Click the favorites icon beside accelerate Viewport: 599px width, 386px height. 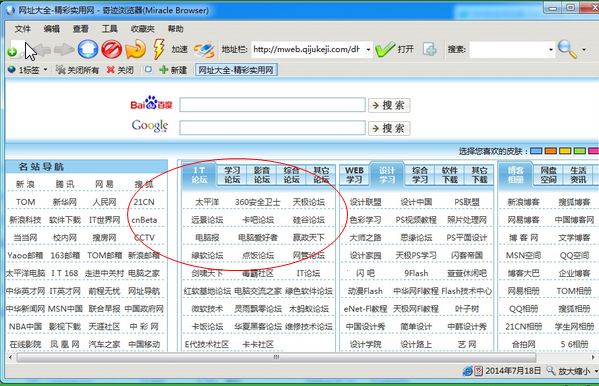click(x=204, y=50)
